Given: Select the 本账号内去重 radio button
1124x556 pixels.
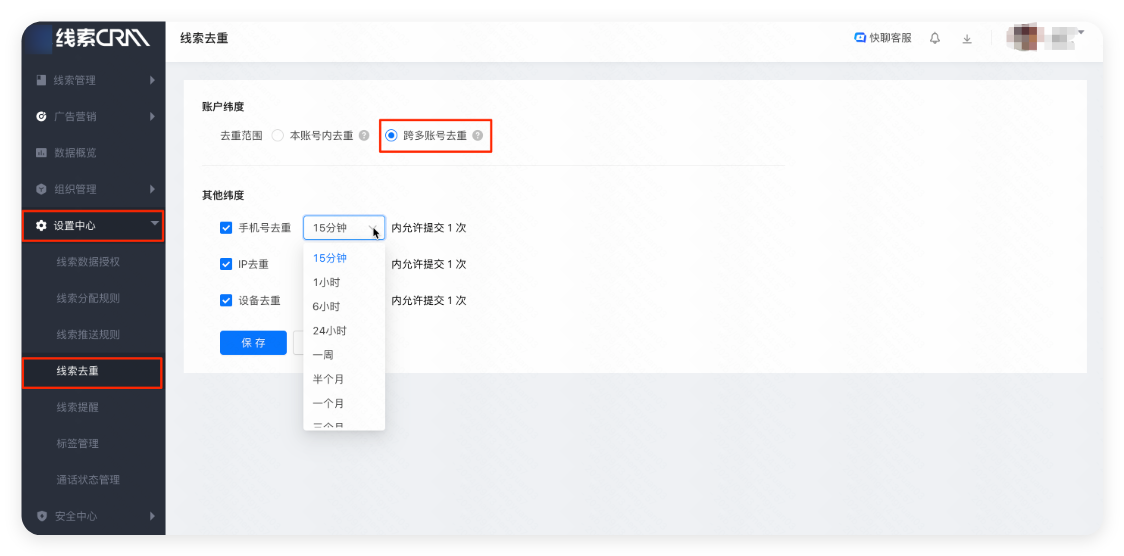Looking at the screenshot, I should click(x=278, y=135).
